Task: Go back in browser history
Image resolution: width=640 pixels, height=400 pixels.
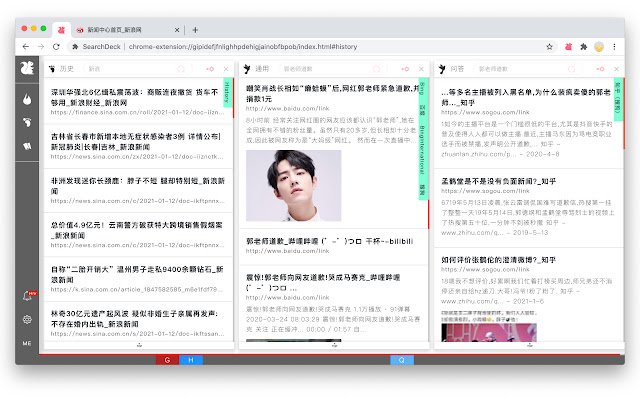Action: pyautogui.click(x=26, y=47)
